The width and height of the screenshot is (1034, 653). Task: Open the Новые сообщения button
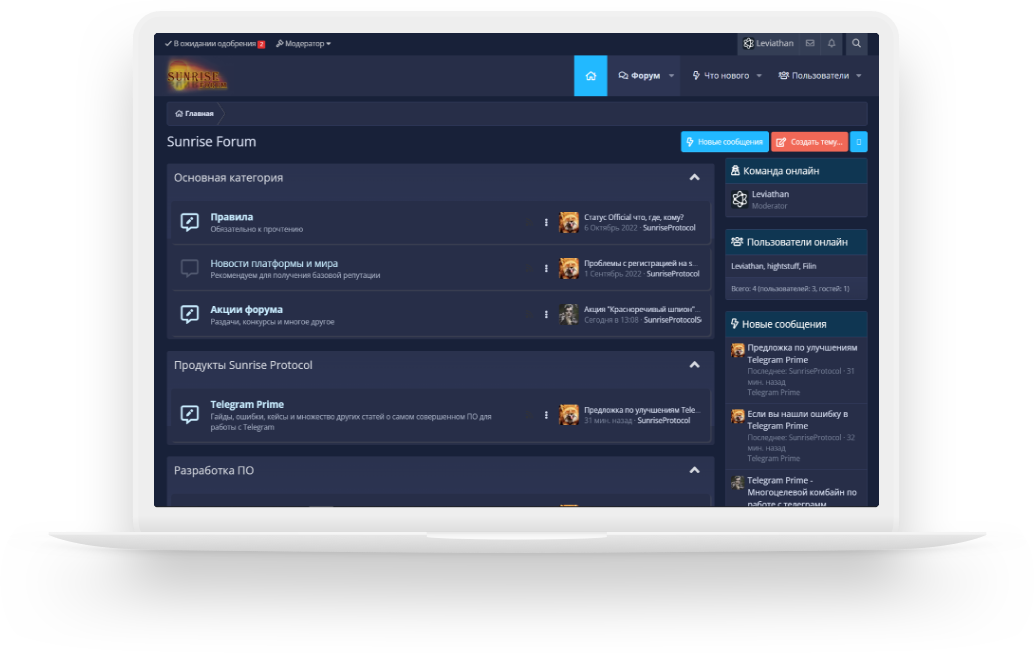click(x=724, y=141)
